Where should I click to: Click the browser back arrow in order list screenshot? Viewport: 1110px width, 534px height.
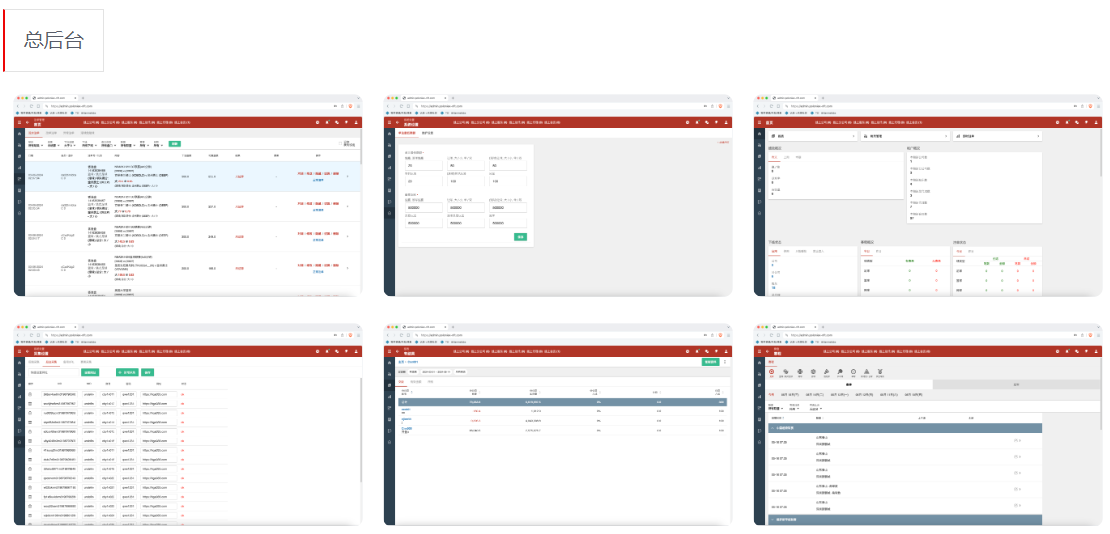pos(20,106)
